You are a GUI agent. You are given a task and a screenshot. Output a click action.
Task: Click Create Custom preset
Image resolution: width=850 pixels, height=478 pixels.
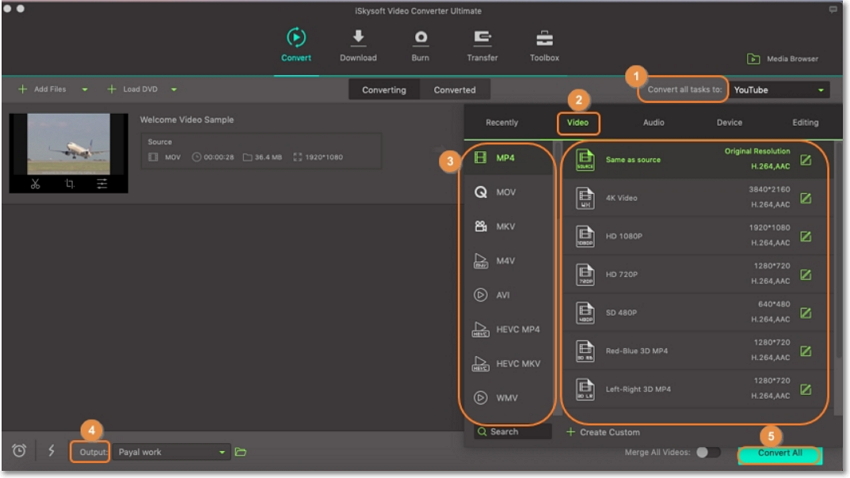(x=602, y=432)
